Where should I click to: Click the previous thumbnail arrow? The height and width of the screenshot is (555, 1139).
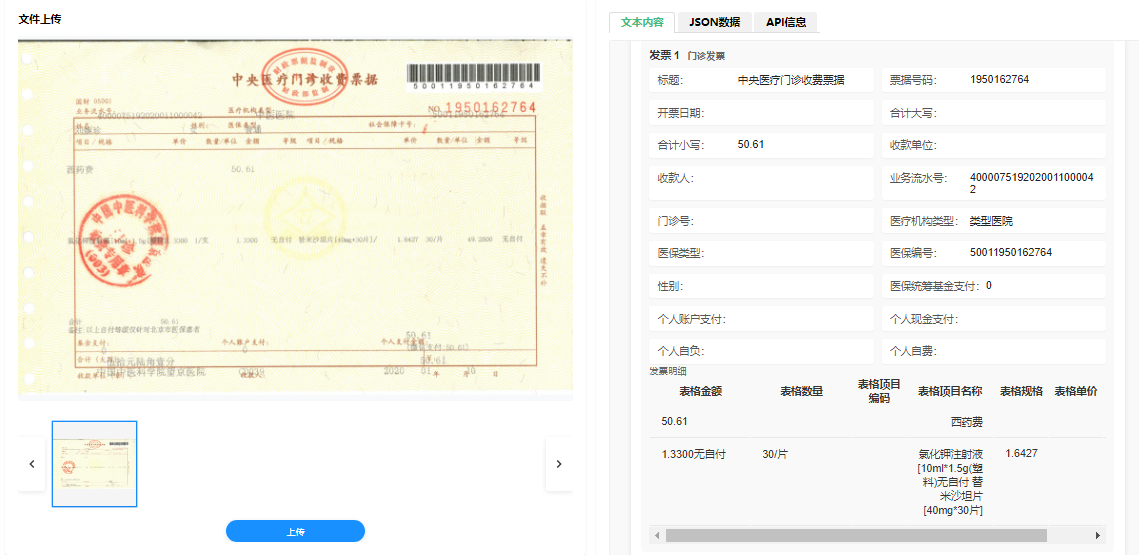click(x=32, y=464)
